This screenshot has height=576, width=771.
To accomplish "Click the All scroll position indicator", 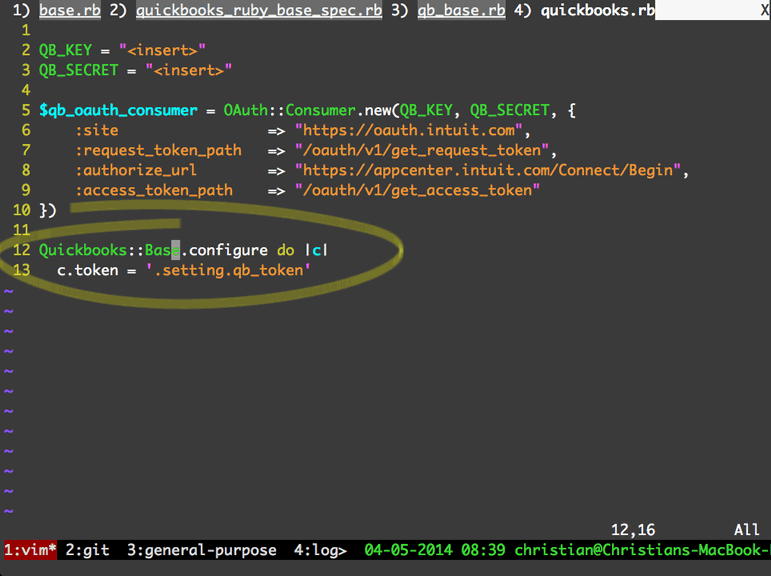I will [746, 530].
